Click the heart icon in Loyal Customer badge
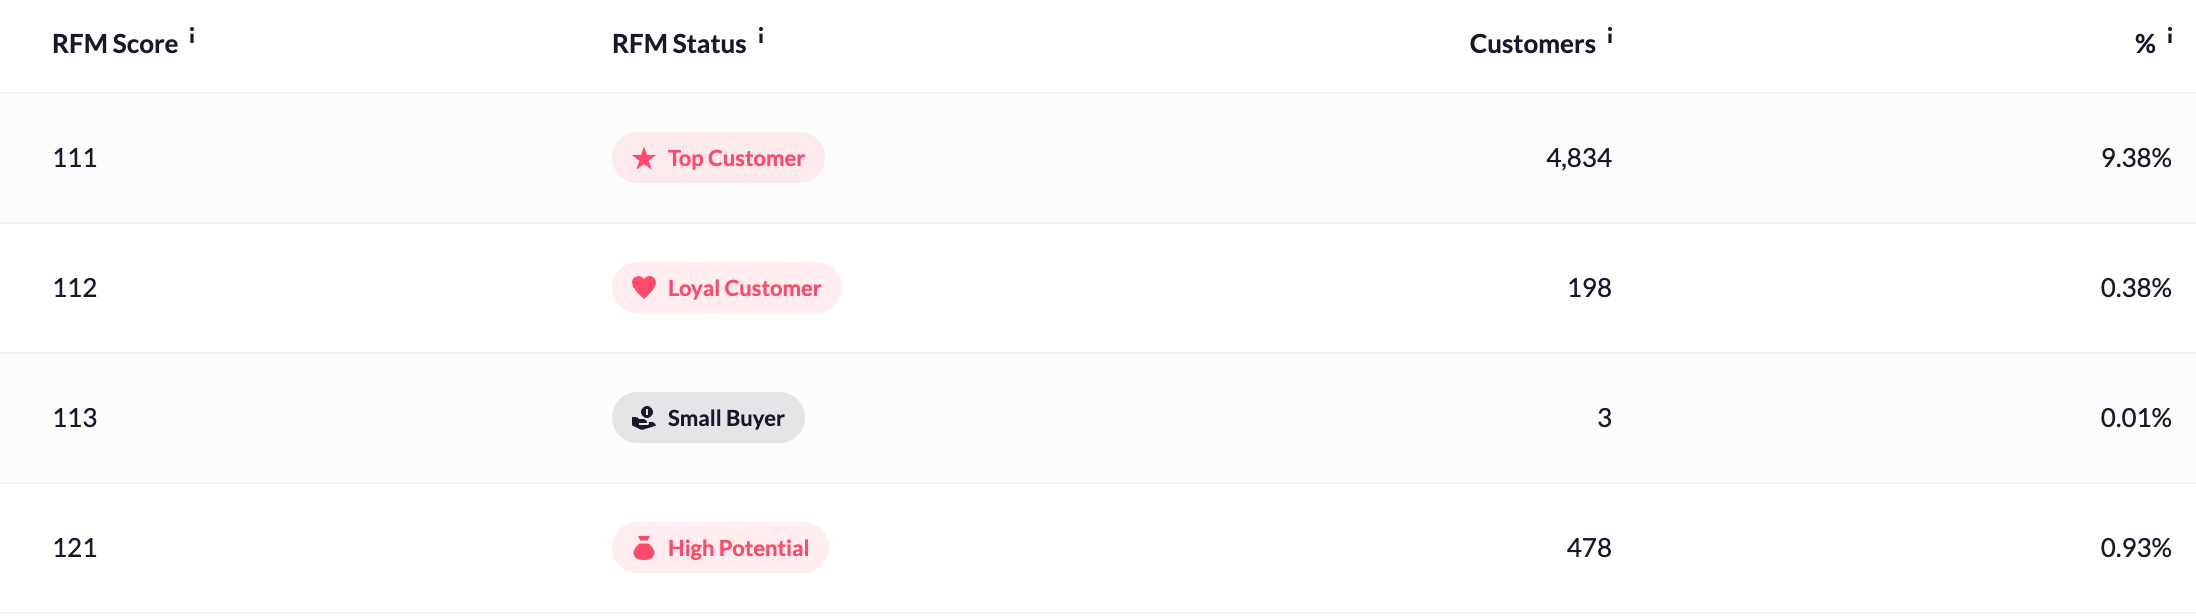 coord(644,288)
